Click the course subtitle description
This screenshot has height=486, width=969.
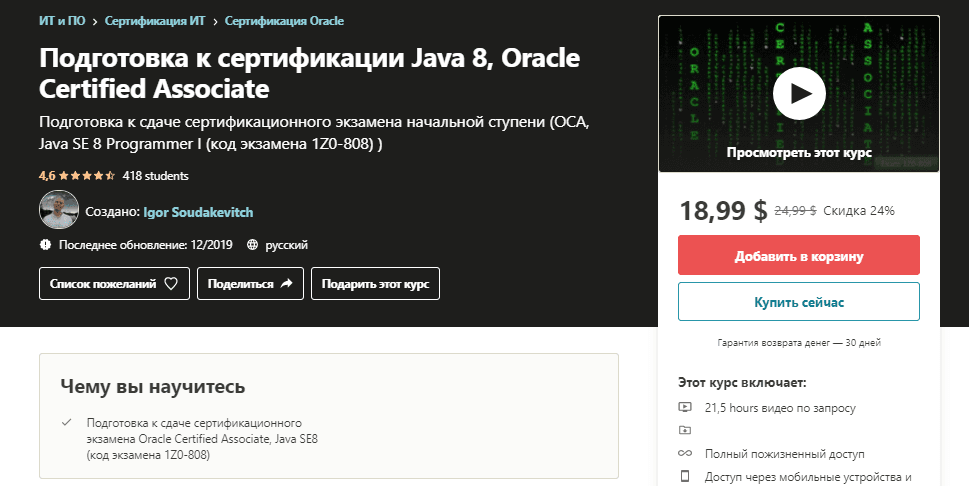coord(314,133)
